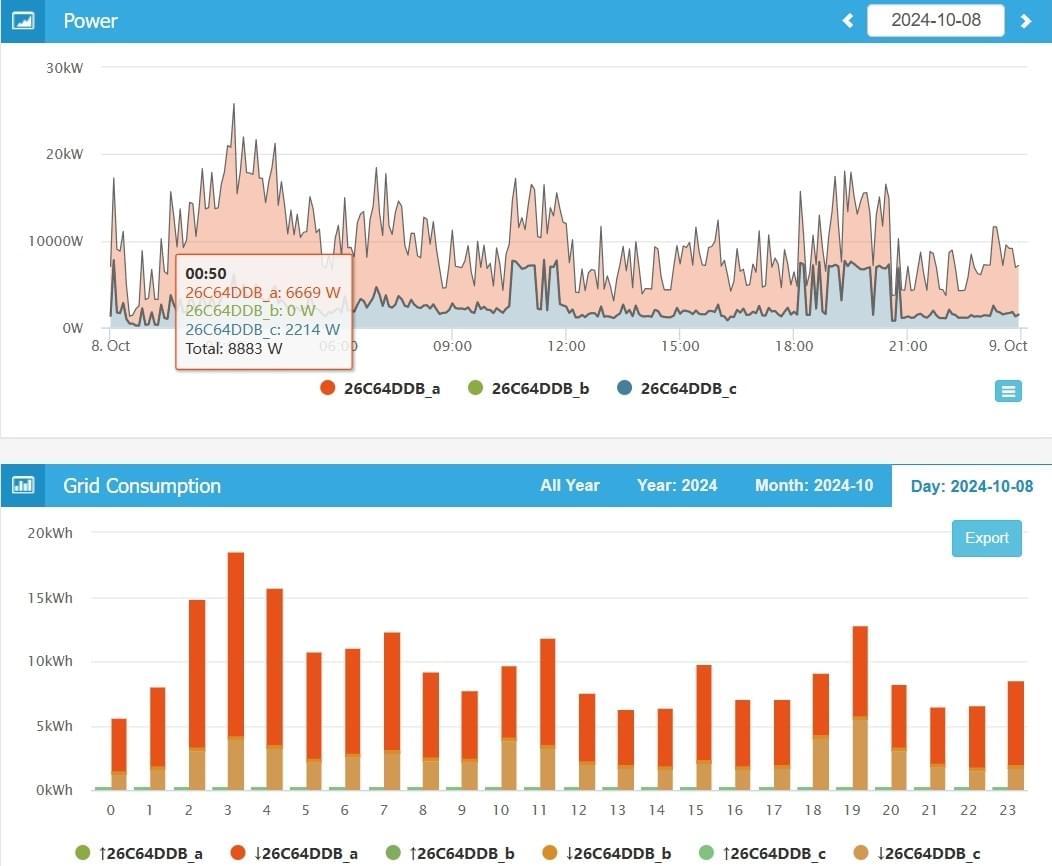Open the Power chart hamburger menu
1052x866 pixels.
tap(1008, 391)
